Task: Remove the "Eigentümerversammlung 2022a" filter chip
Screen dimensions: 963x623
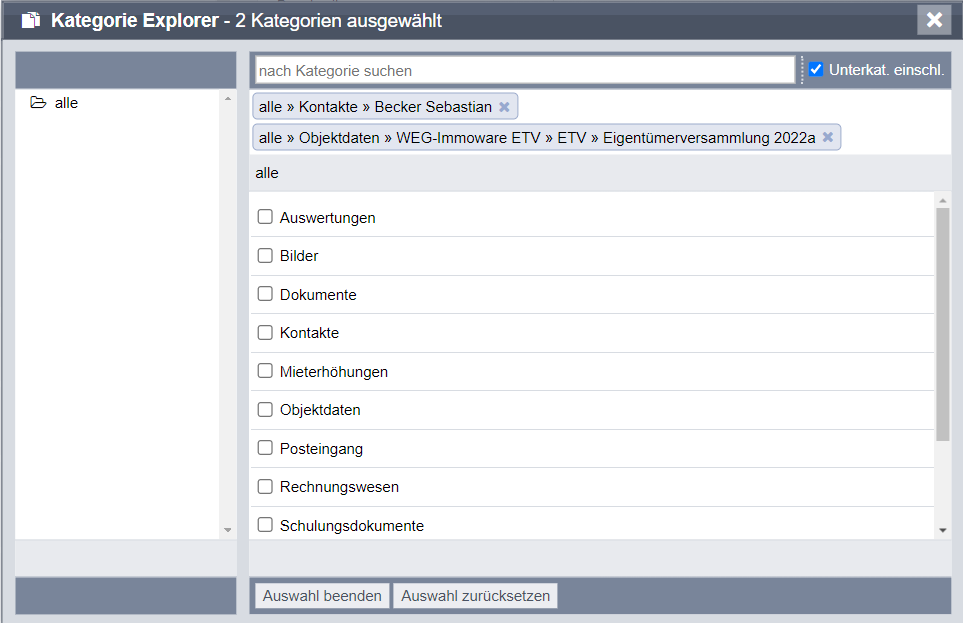Action: click(x=828, y=137)
